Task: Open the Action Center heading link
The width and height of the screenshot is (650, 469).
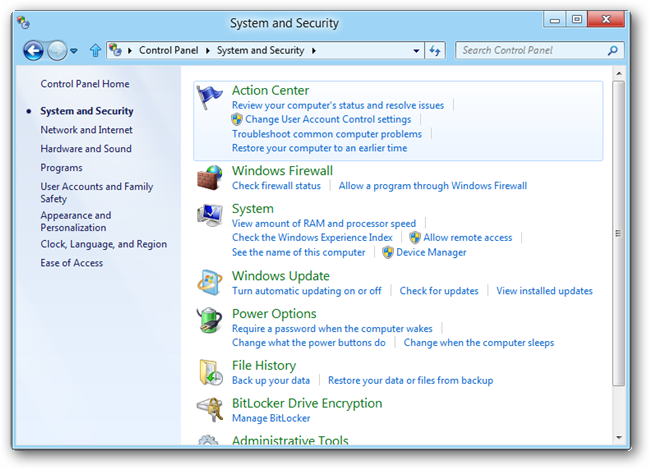Action: pyautogui.click(x=270, y=90)
